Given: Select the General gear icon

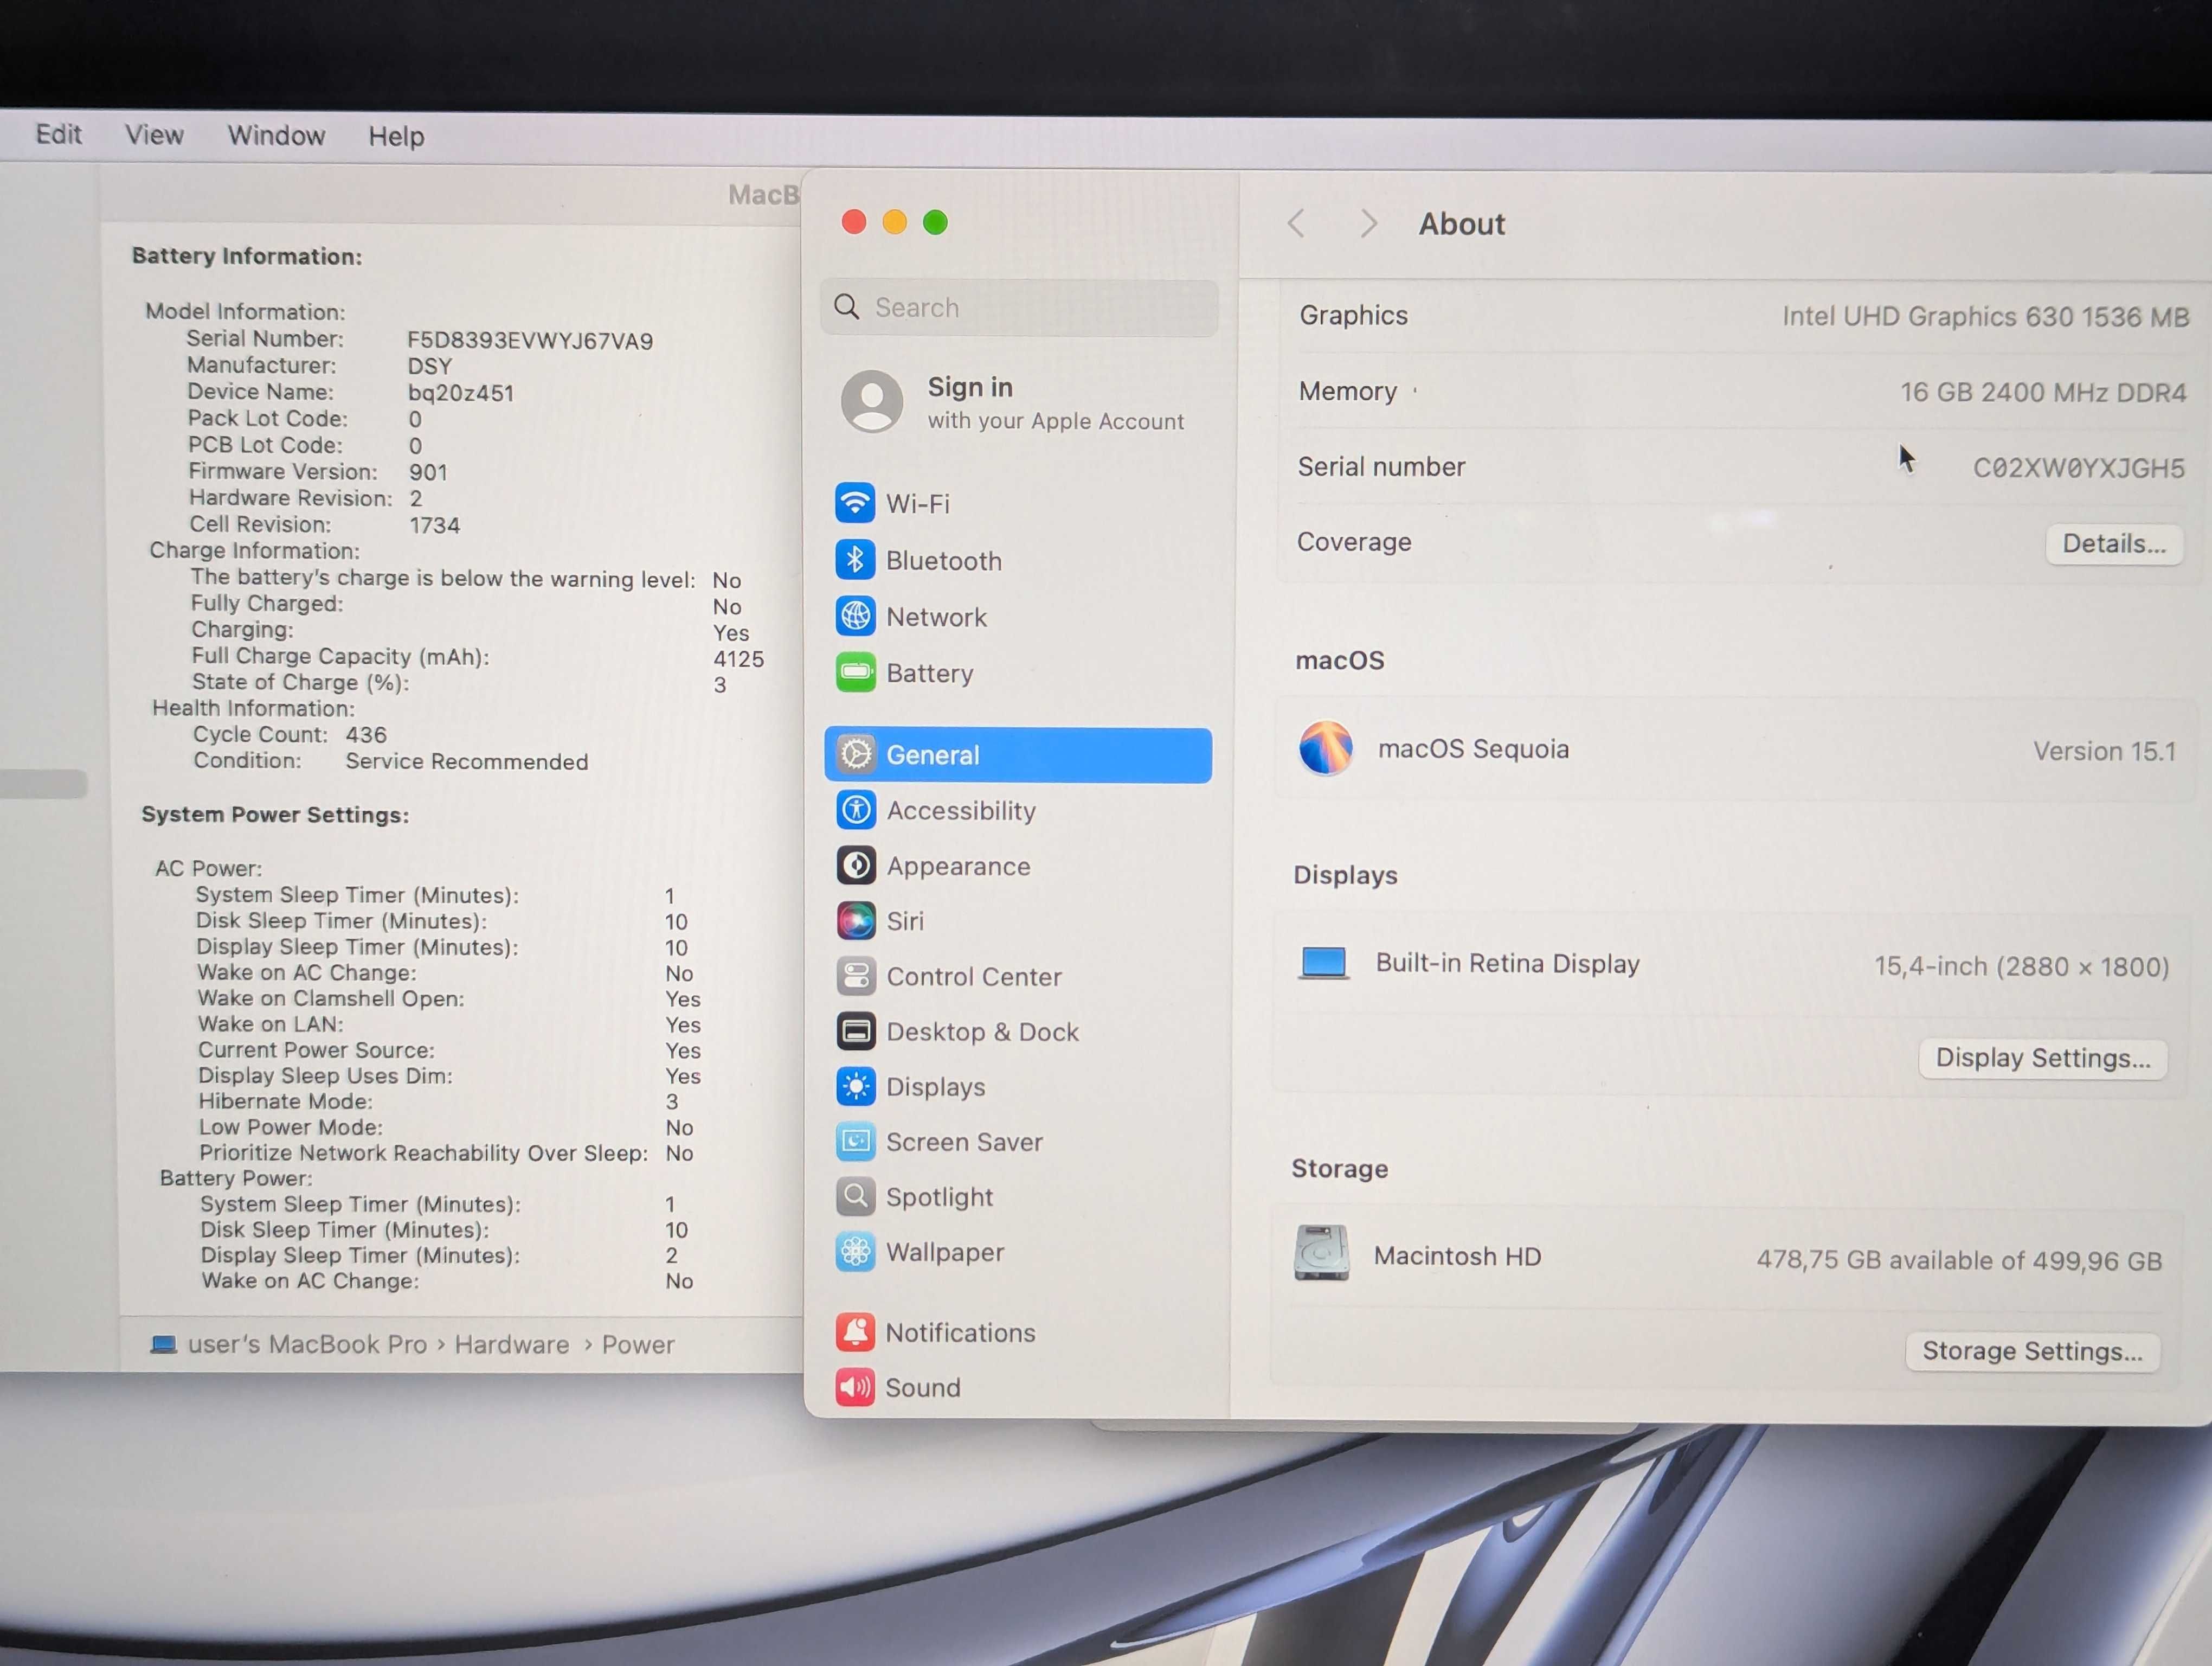Looking at the screenshot, I should (856, 754).
